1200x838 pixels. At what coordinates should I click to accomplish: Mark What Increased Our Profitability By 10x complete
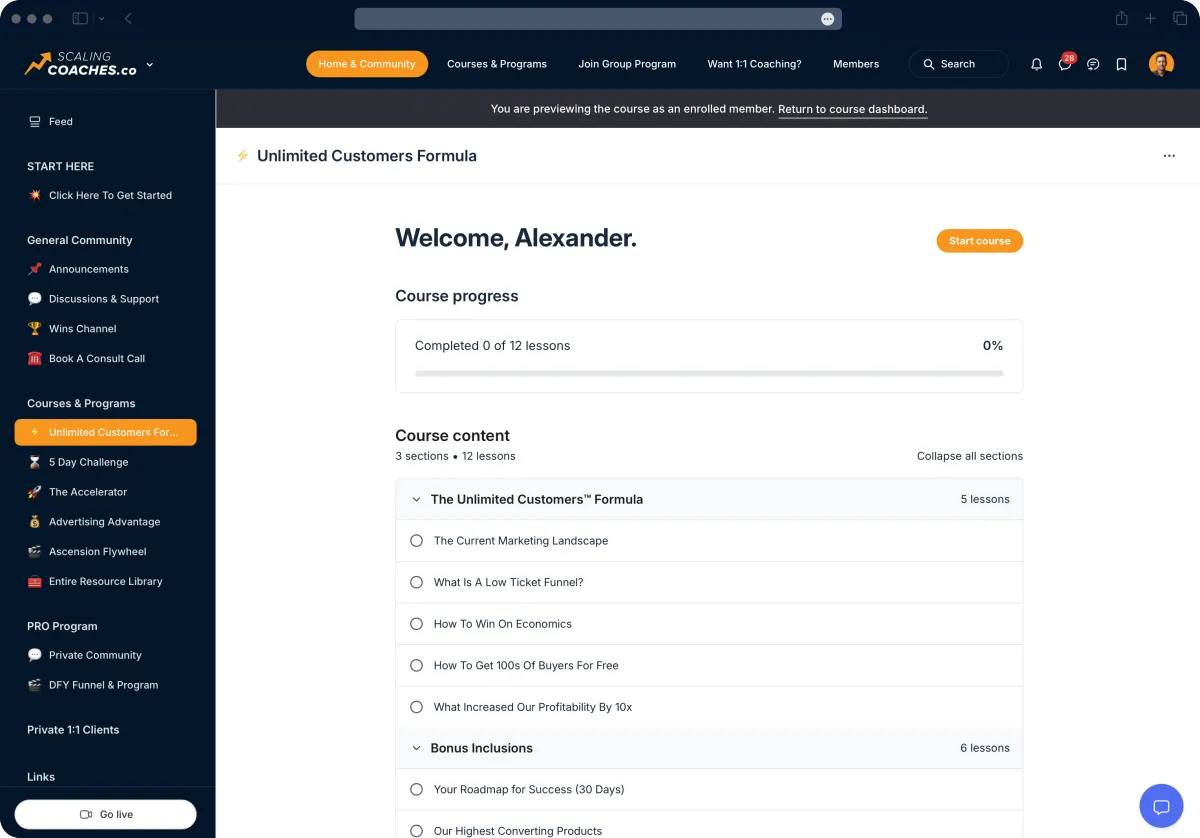(x=417, y=707)
